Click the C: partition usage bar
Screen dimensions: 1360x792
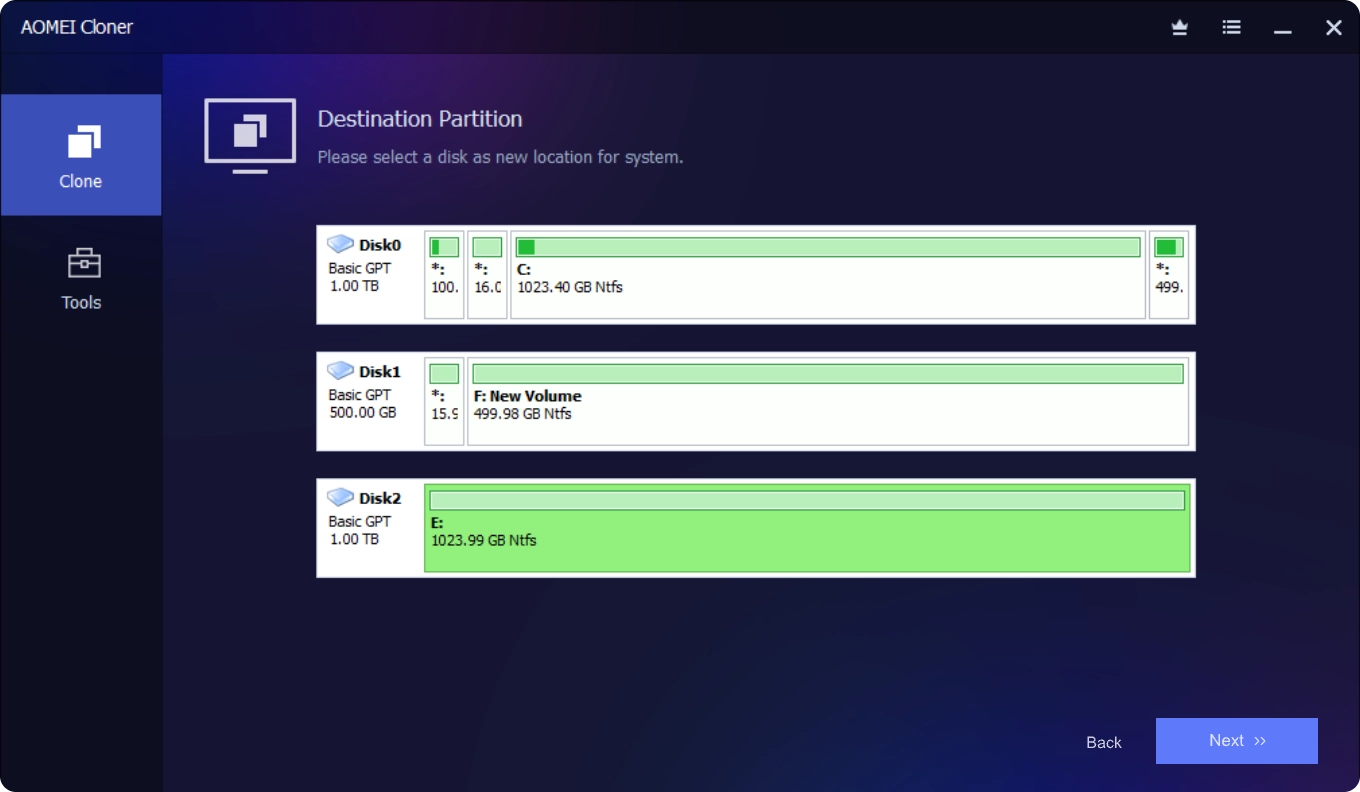[827, 247]
